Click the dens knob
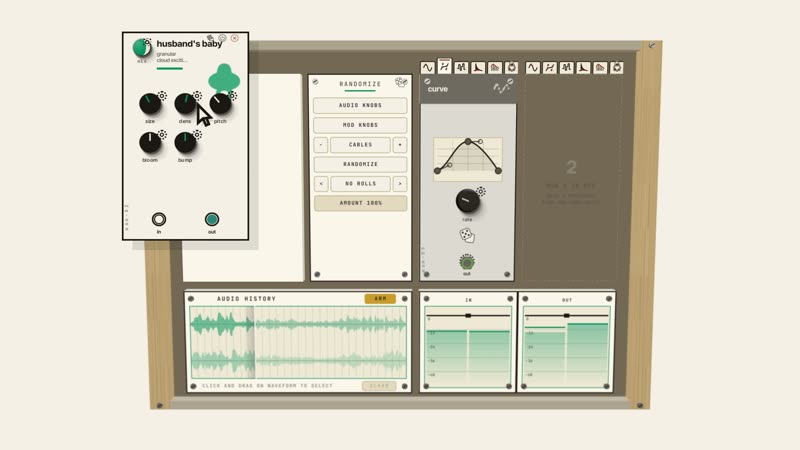The width and height of the screenshot is (800, 450). (185, 104)
